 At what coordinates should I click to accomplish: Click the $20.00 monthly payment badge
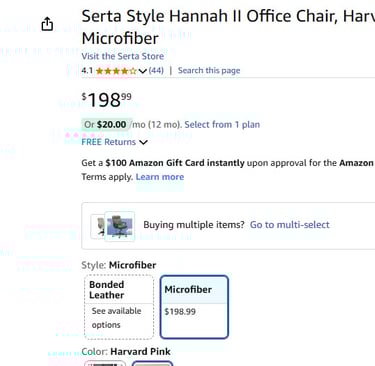(x=107, y=125)
